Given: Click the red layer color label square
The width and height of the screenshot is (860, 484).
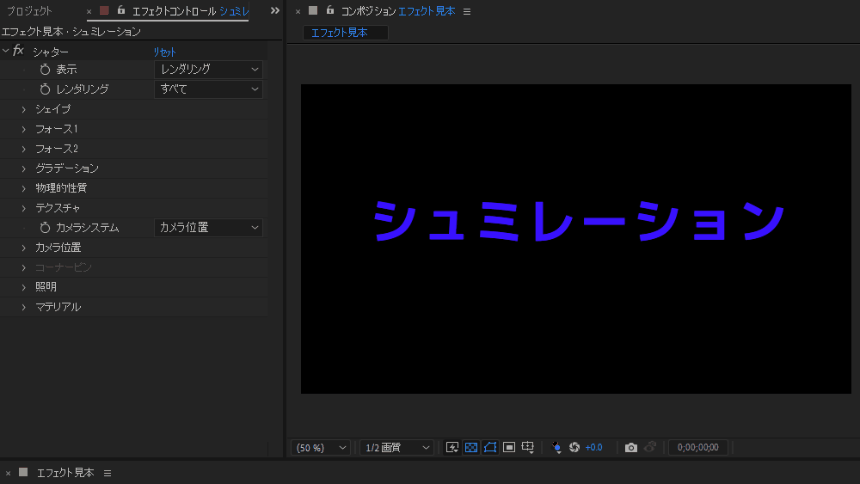Looking at the screenshot, I should pos(104,10).
